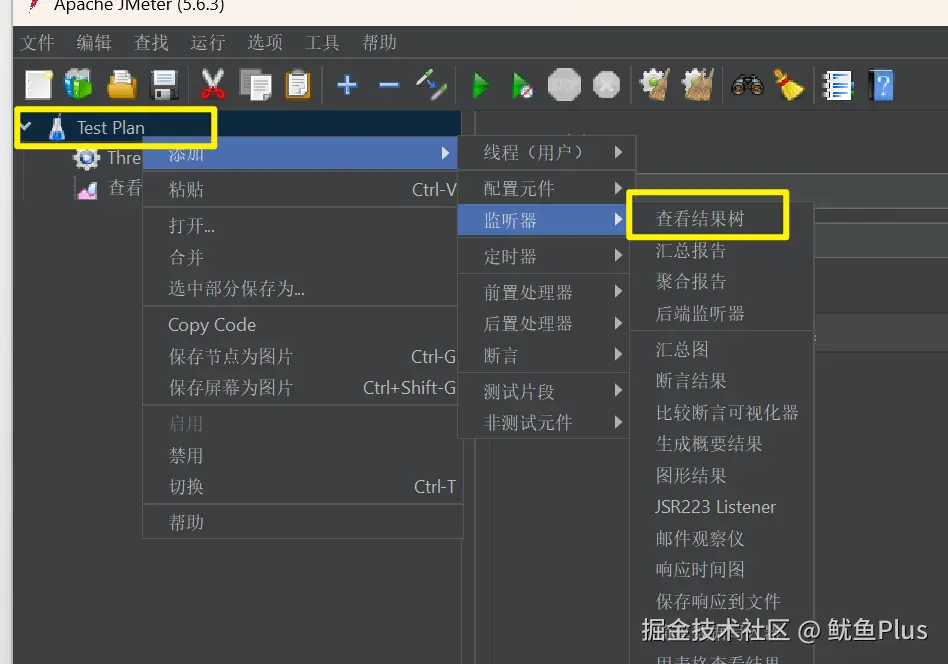This screenshot has width=948, height=664.
Task: Click the Copy icon in toolbar
Action: pos(256,85)
